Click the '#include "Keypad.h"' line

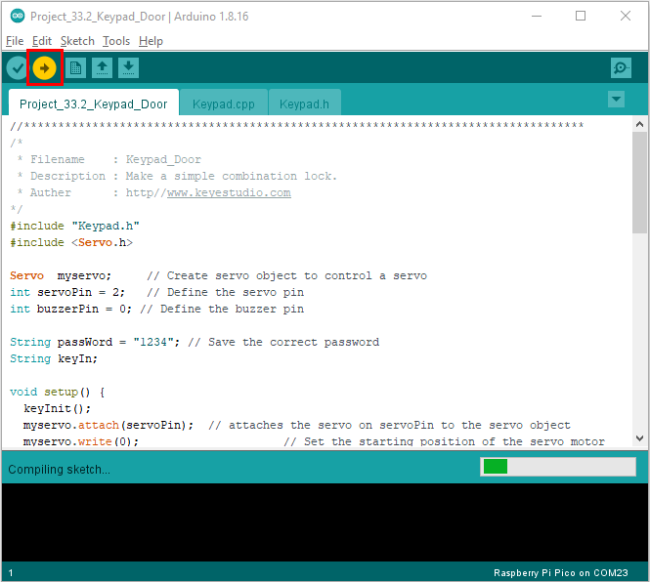point(75,226)
